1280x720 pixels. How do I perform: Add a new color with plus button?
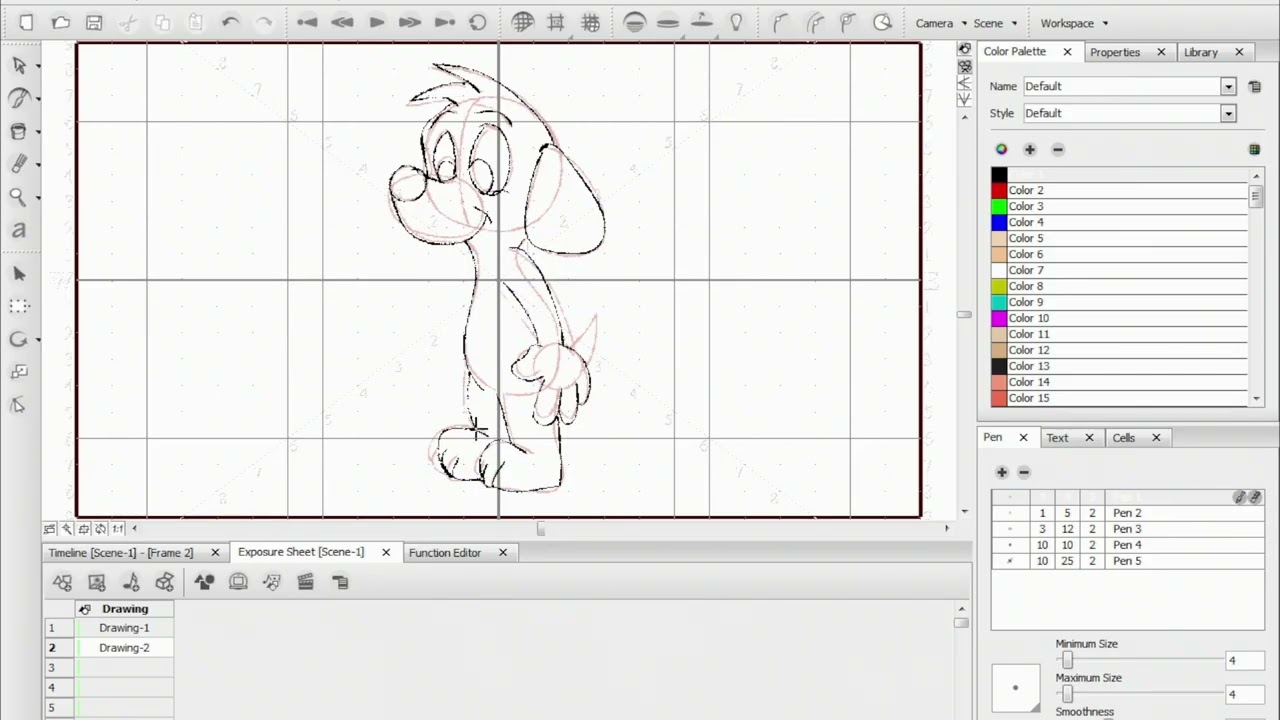[1029, 150]
